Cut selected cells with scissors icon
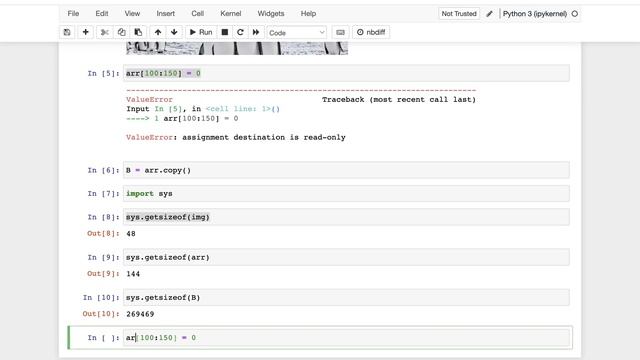Screen dimensions: 640x360 [104, 32]
